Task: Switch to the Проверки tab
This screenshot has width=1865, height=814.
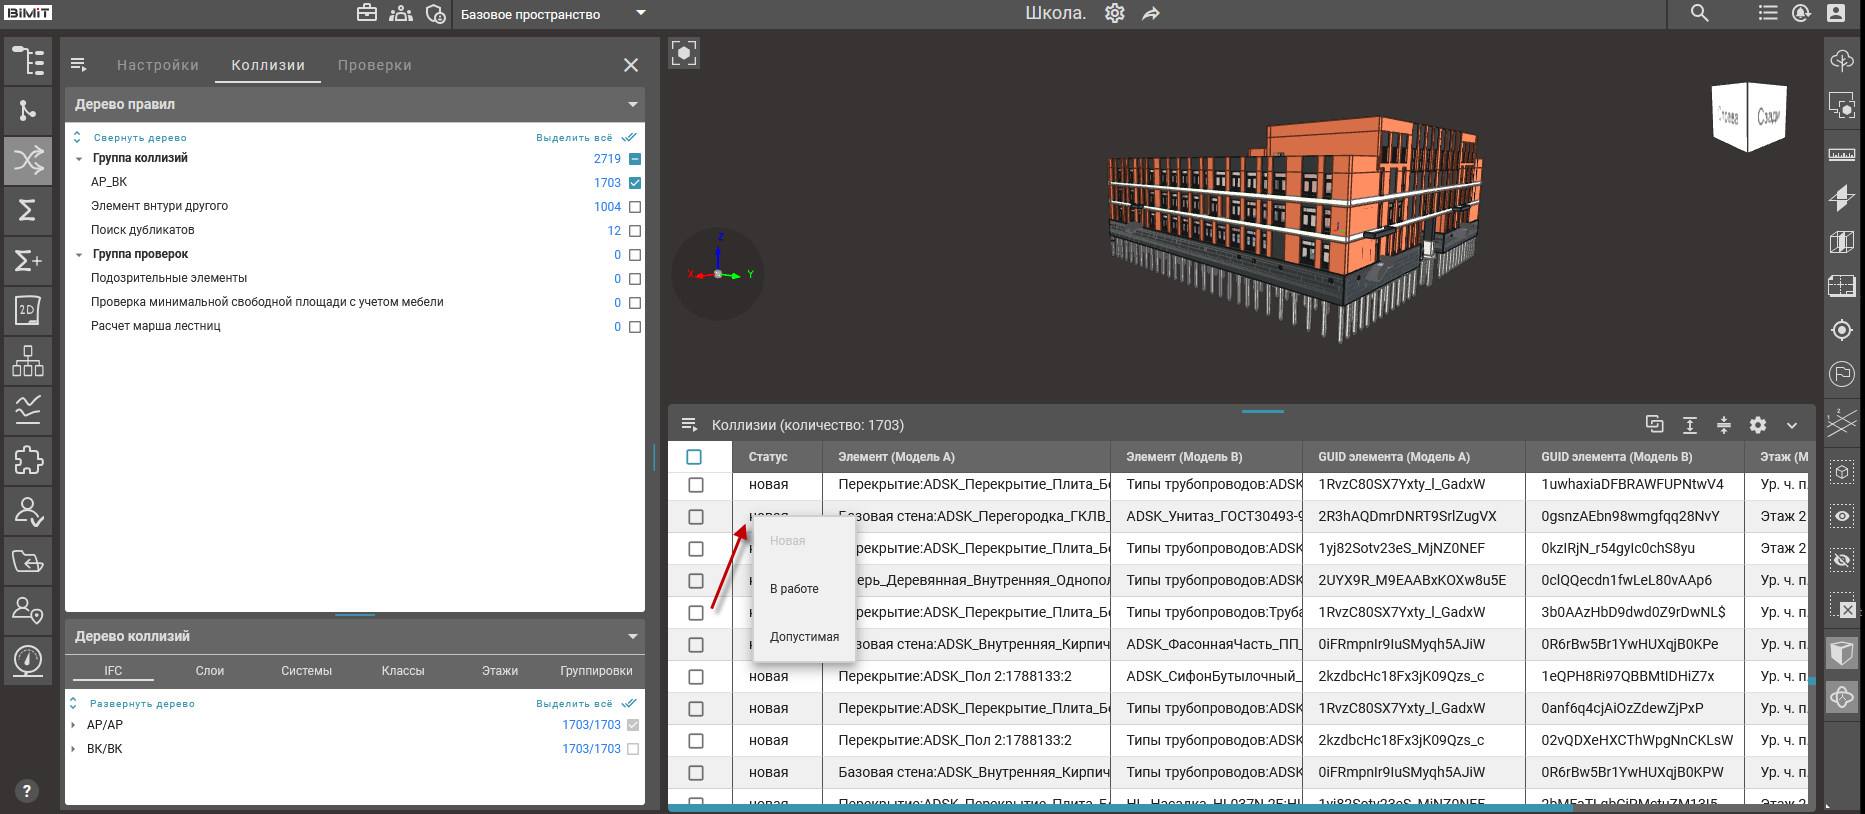Action: 374,65
